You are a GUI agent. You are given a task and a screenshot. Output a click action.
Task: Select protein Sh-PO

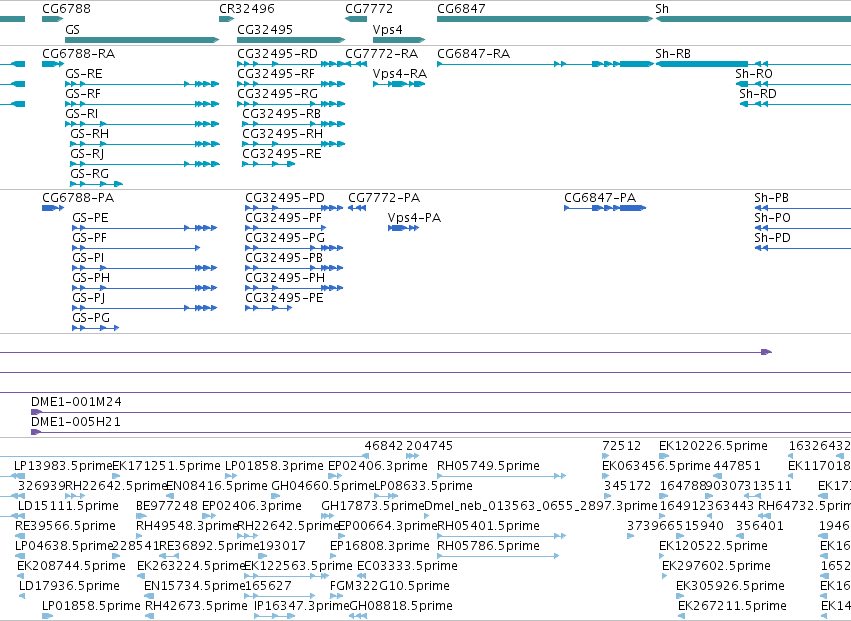click(x=772, y=218)
